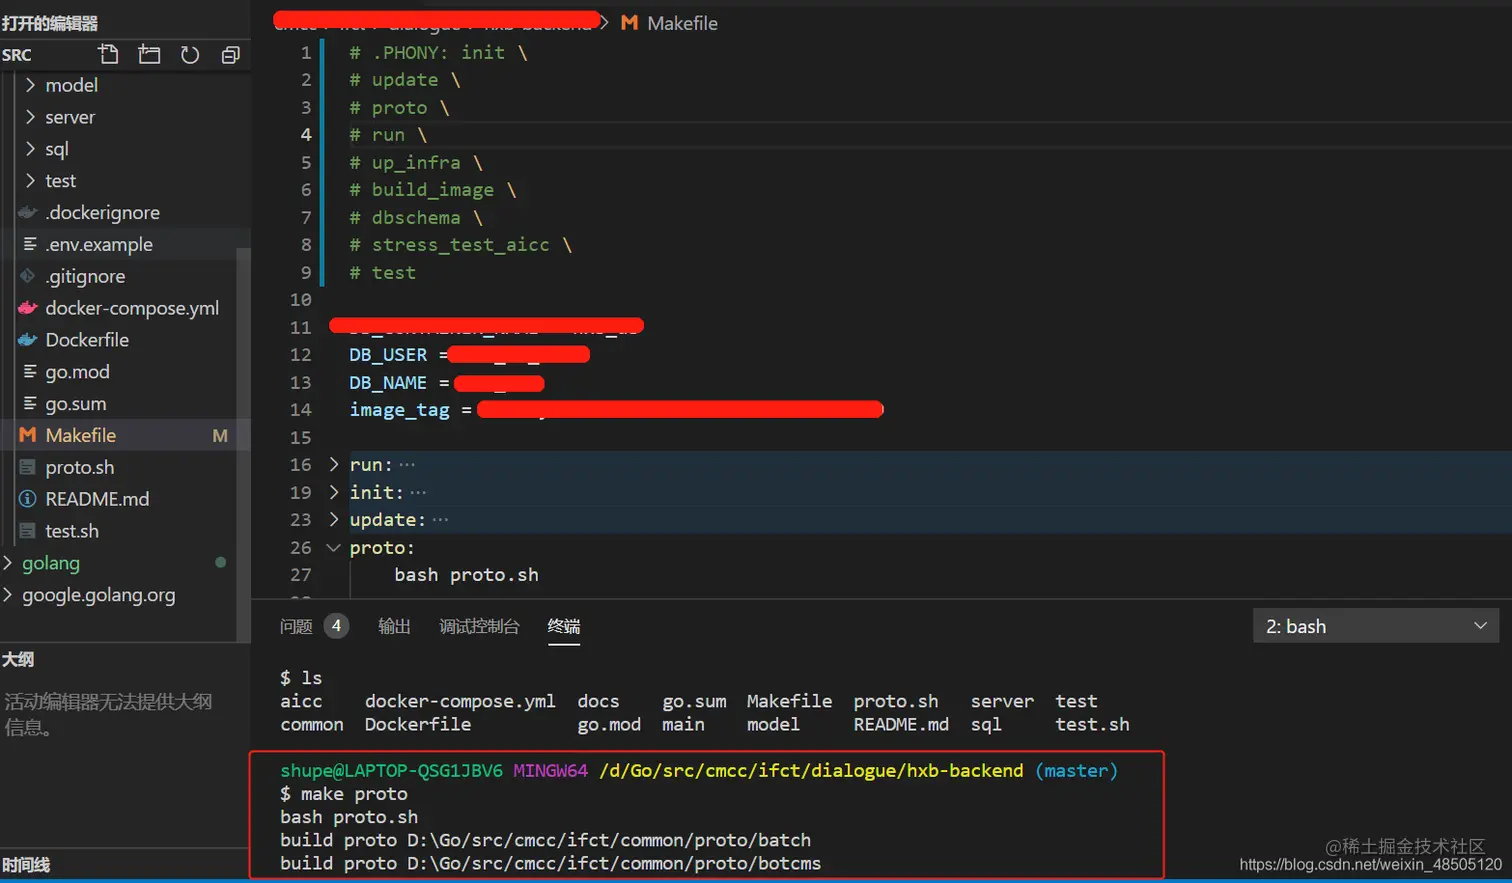Click the New File icon in SRC header
The image size is (1512, 883).
[x=108, y=54]
